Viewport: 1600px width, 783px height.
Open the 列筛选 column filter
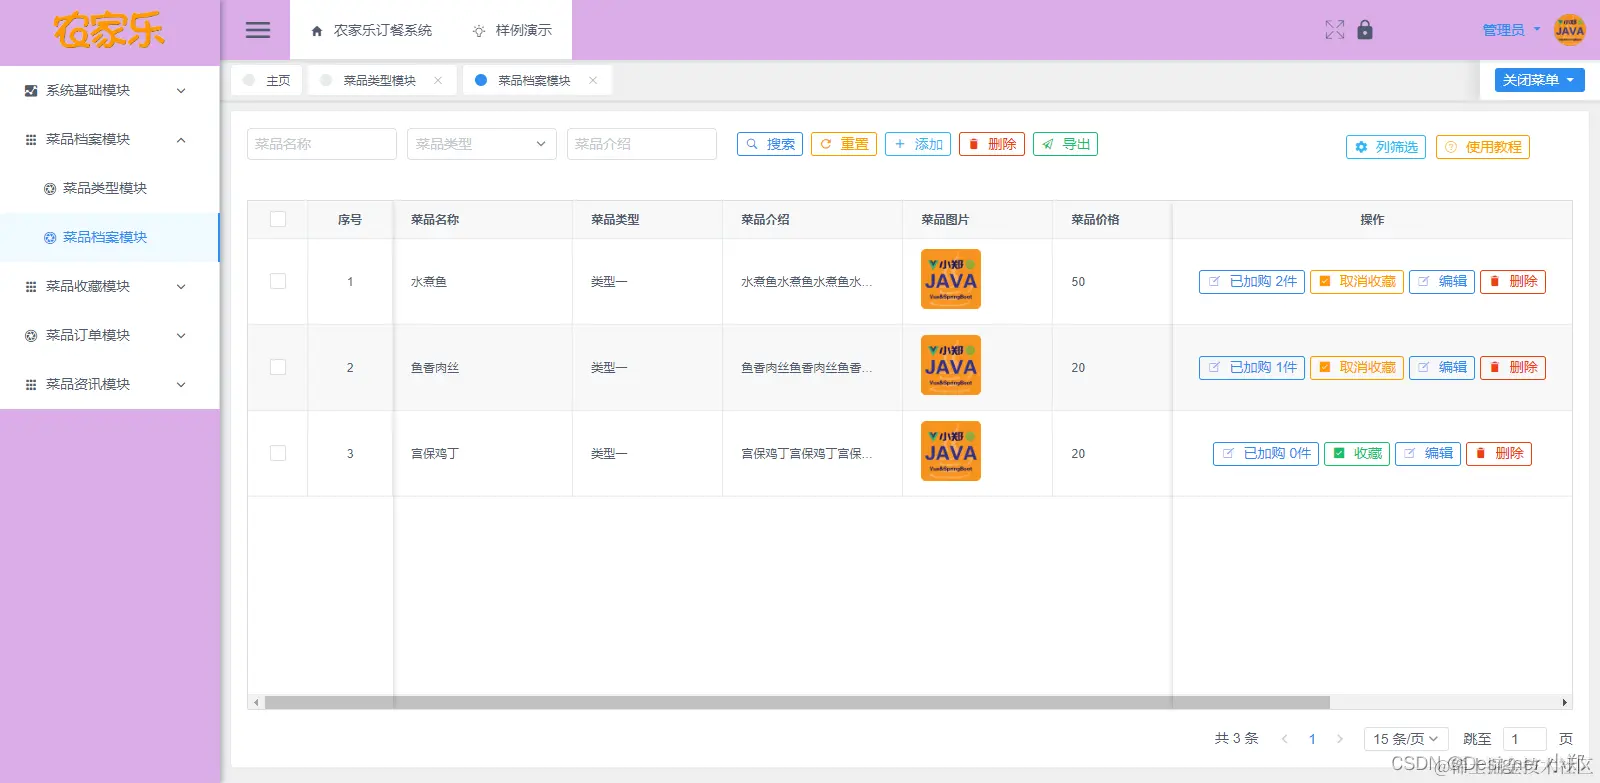pos(1386,147)
